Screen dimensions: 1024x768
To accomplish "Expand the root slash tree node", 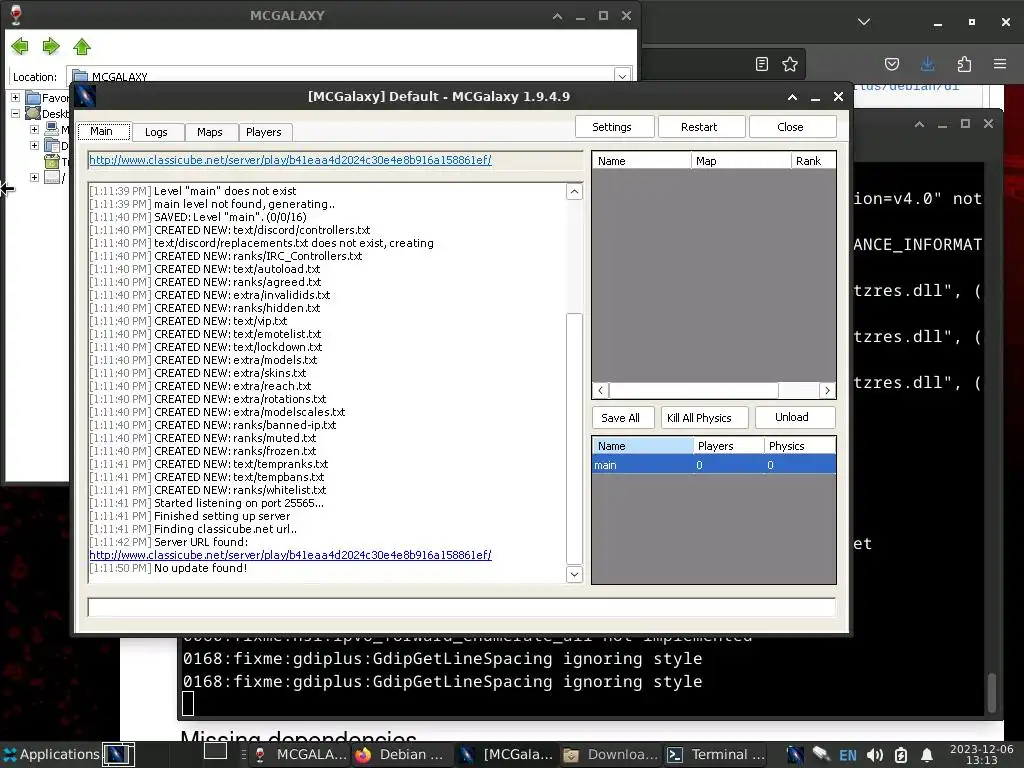I will (34, 177).
